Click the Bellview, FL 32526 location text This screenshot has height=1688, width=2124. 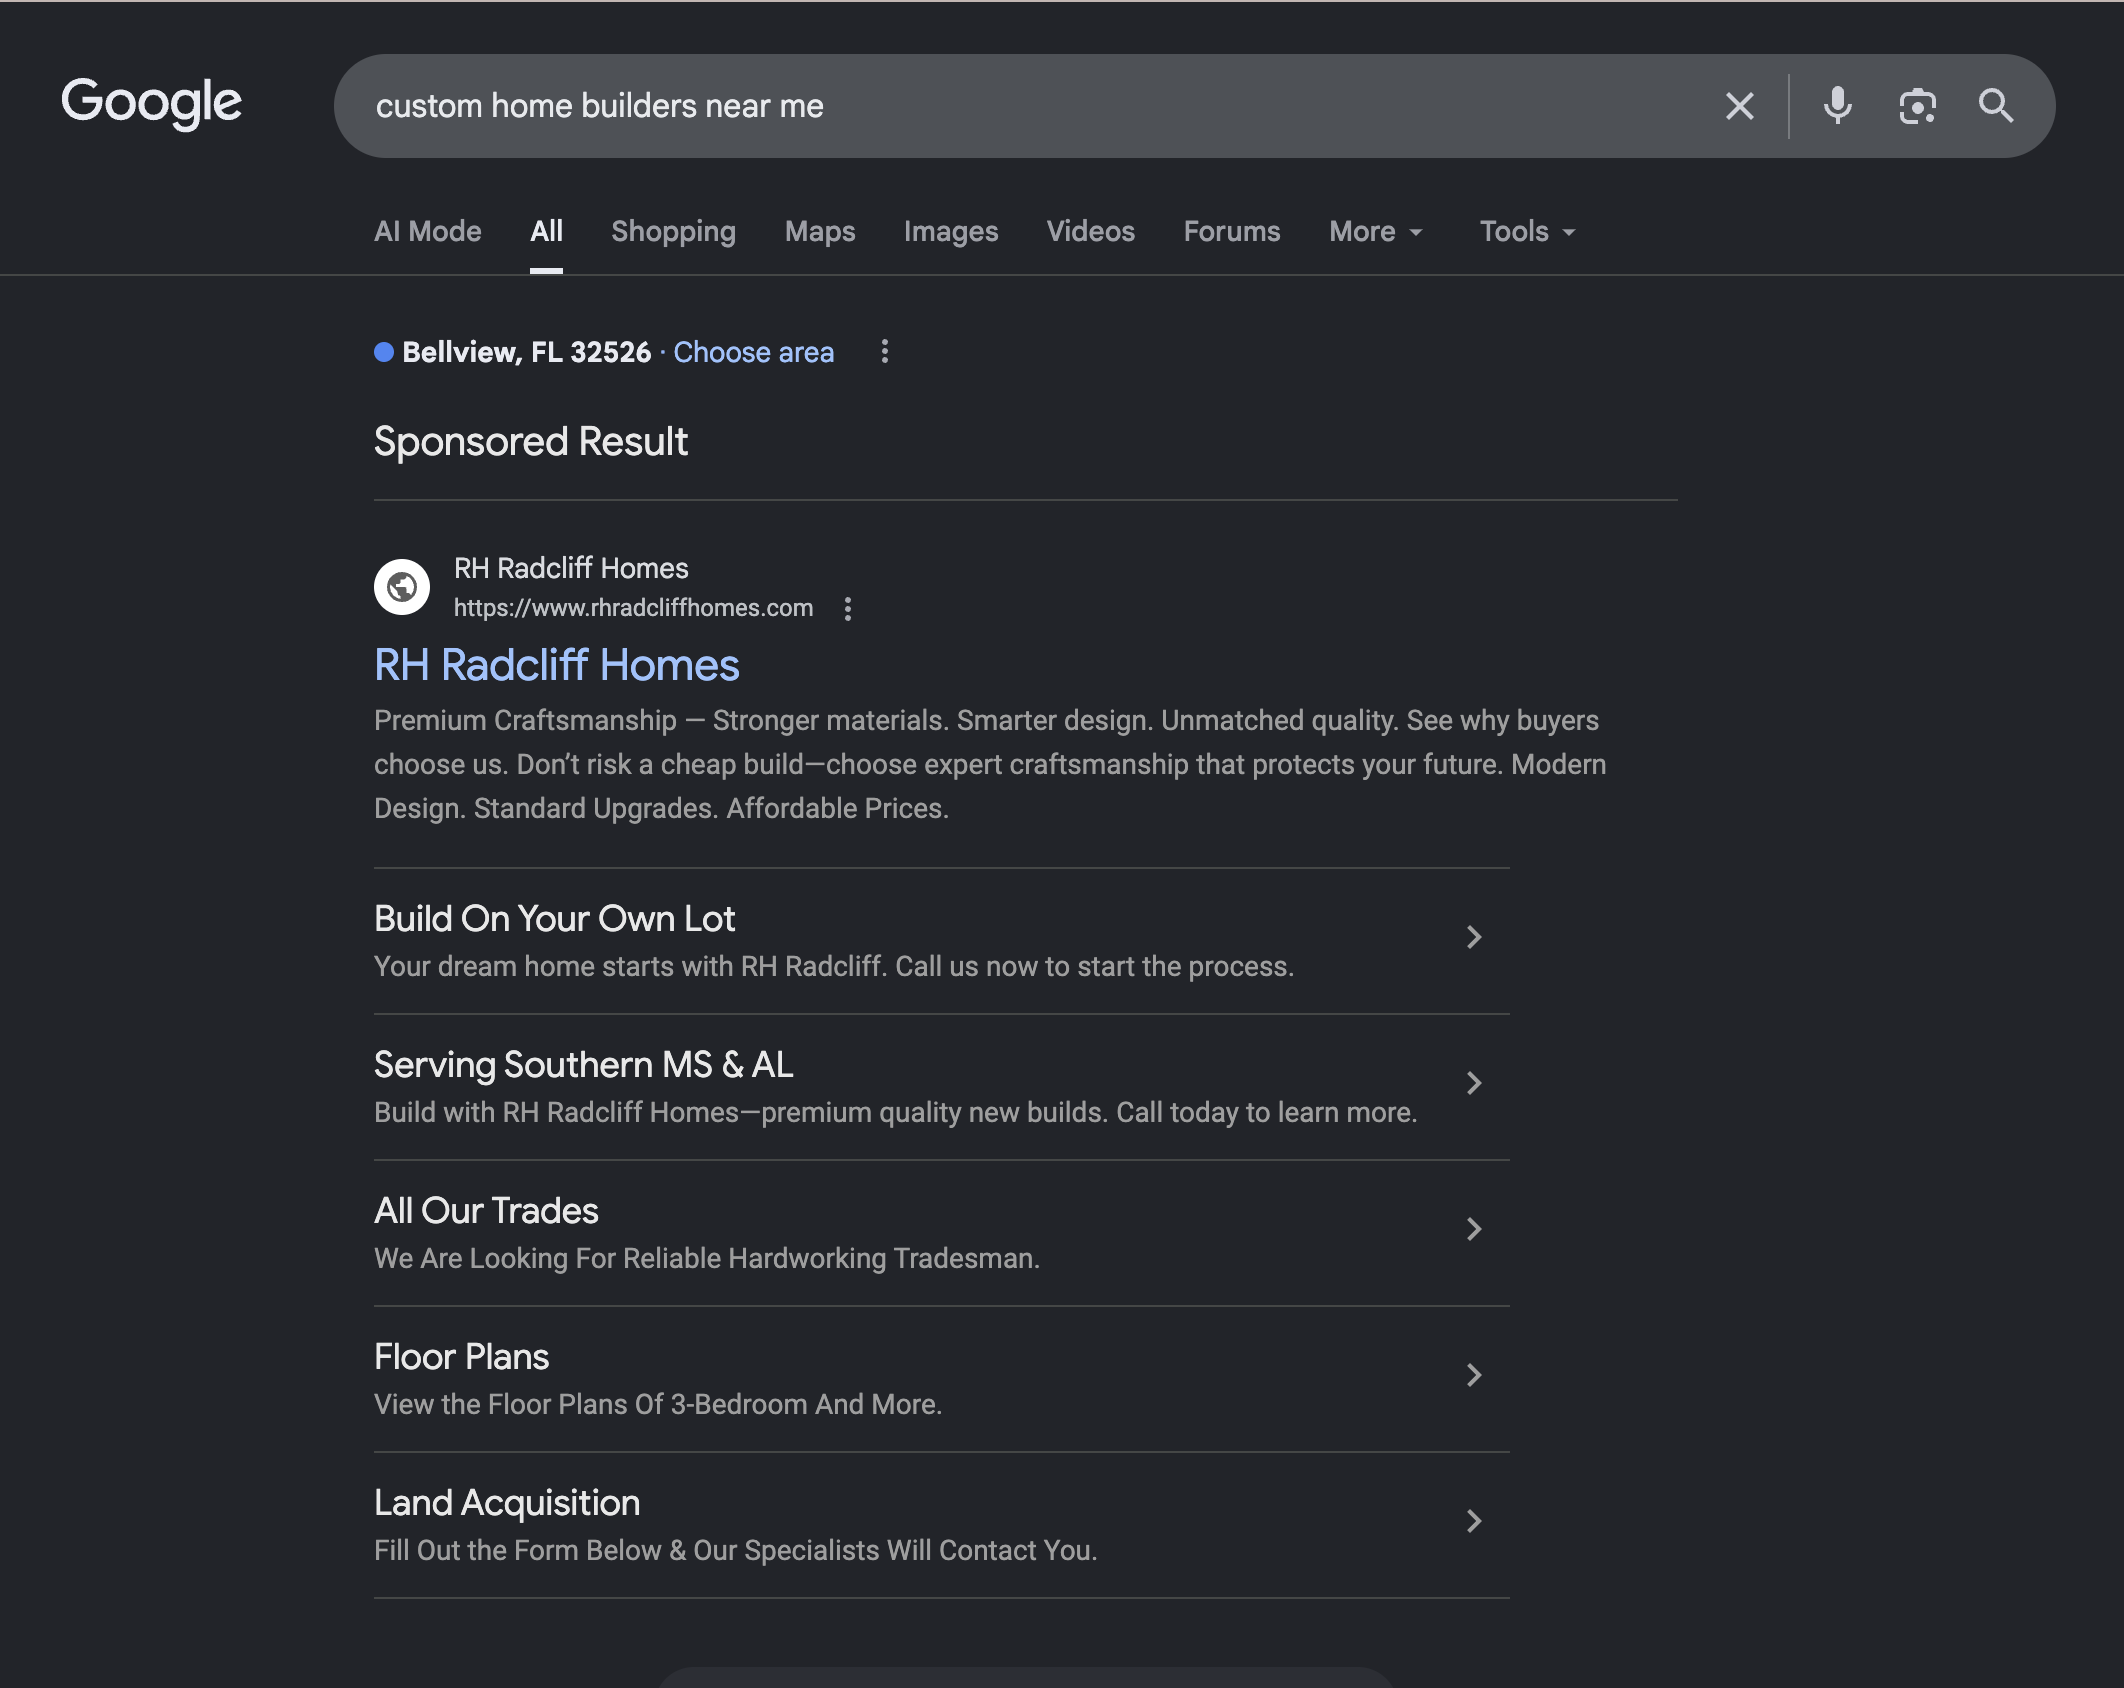pyautogui.click(x=527, y=352)
